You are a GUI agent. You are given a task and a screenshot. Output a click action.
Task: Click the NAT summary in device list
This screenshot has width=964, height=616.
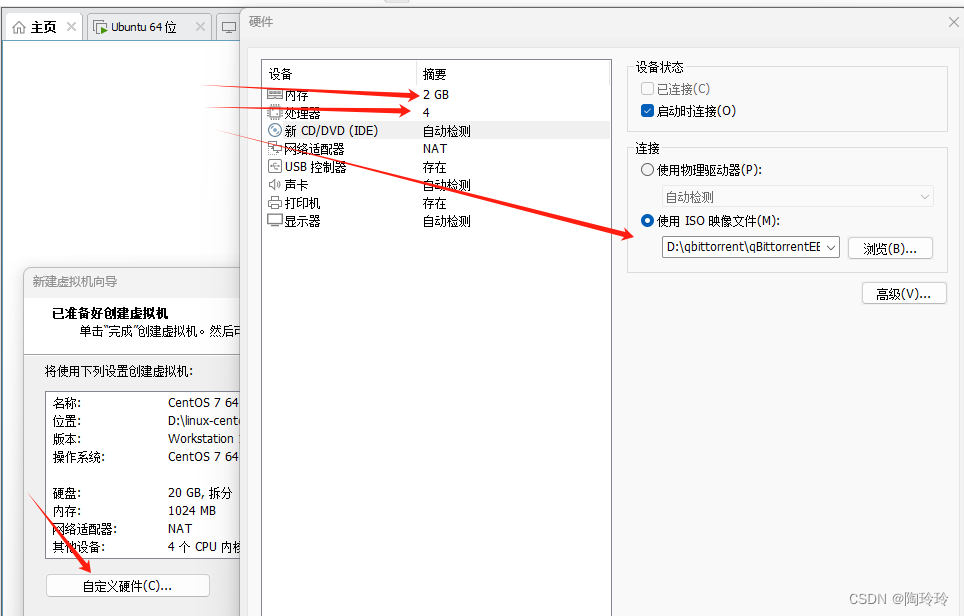[435, 149]
